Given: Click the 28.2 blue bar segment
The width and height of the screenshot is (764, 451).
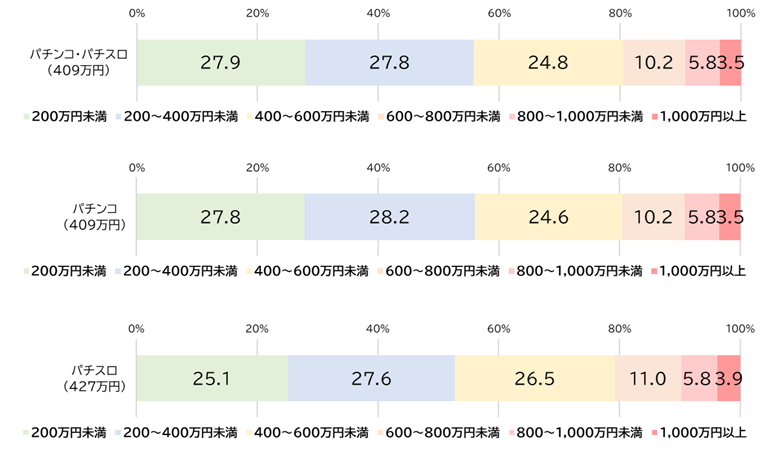Looking at the screenshot, I should coord(389,217).
